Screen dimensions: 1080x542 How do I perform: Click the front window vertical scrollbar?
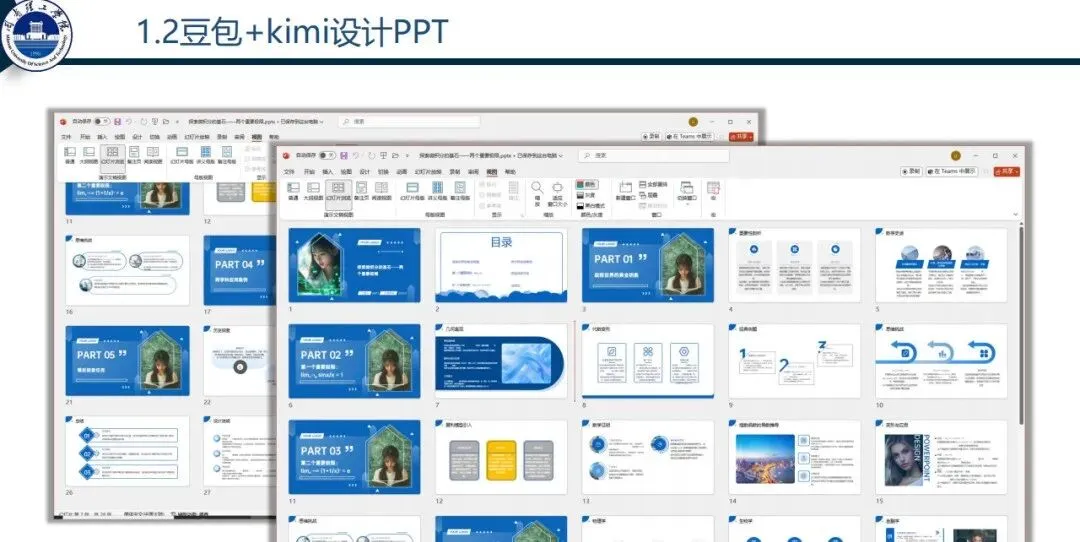[1021, 324]
